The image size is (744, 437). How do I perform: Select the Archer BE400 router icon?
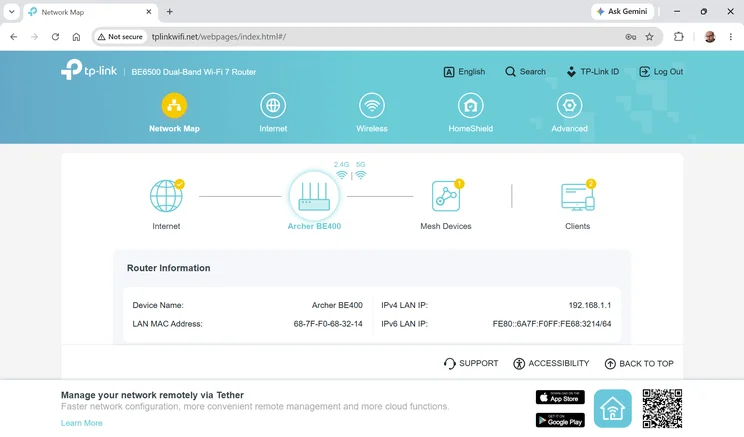(314, 196)
